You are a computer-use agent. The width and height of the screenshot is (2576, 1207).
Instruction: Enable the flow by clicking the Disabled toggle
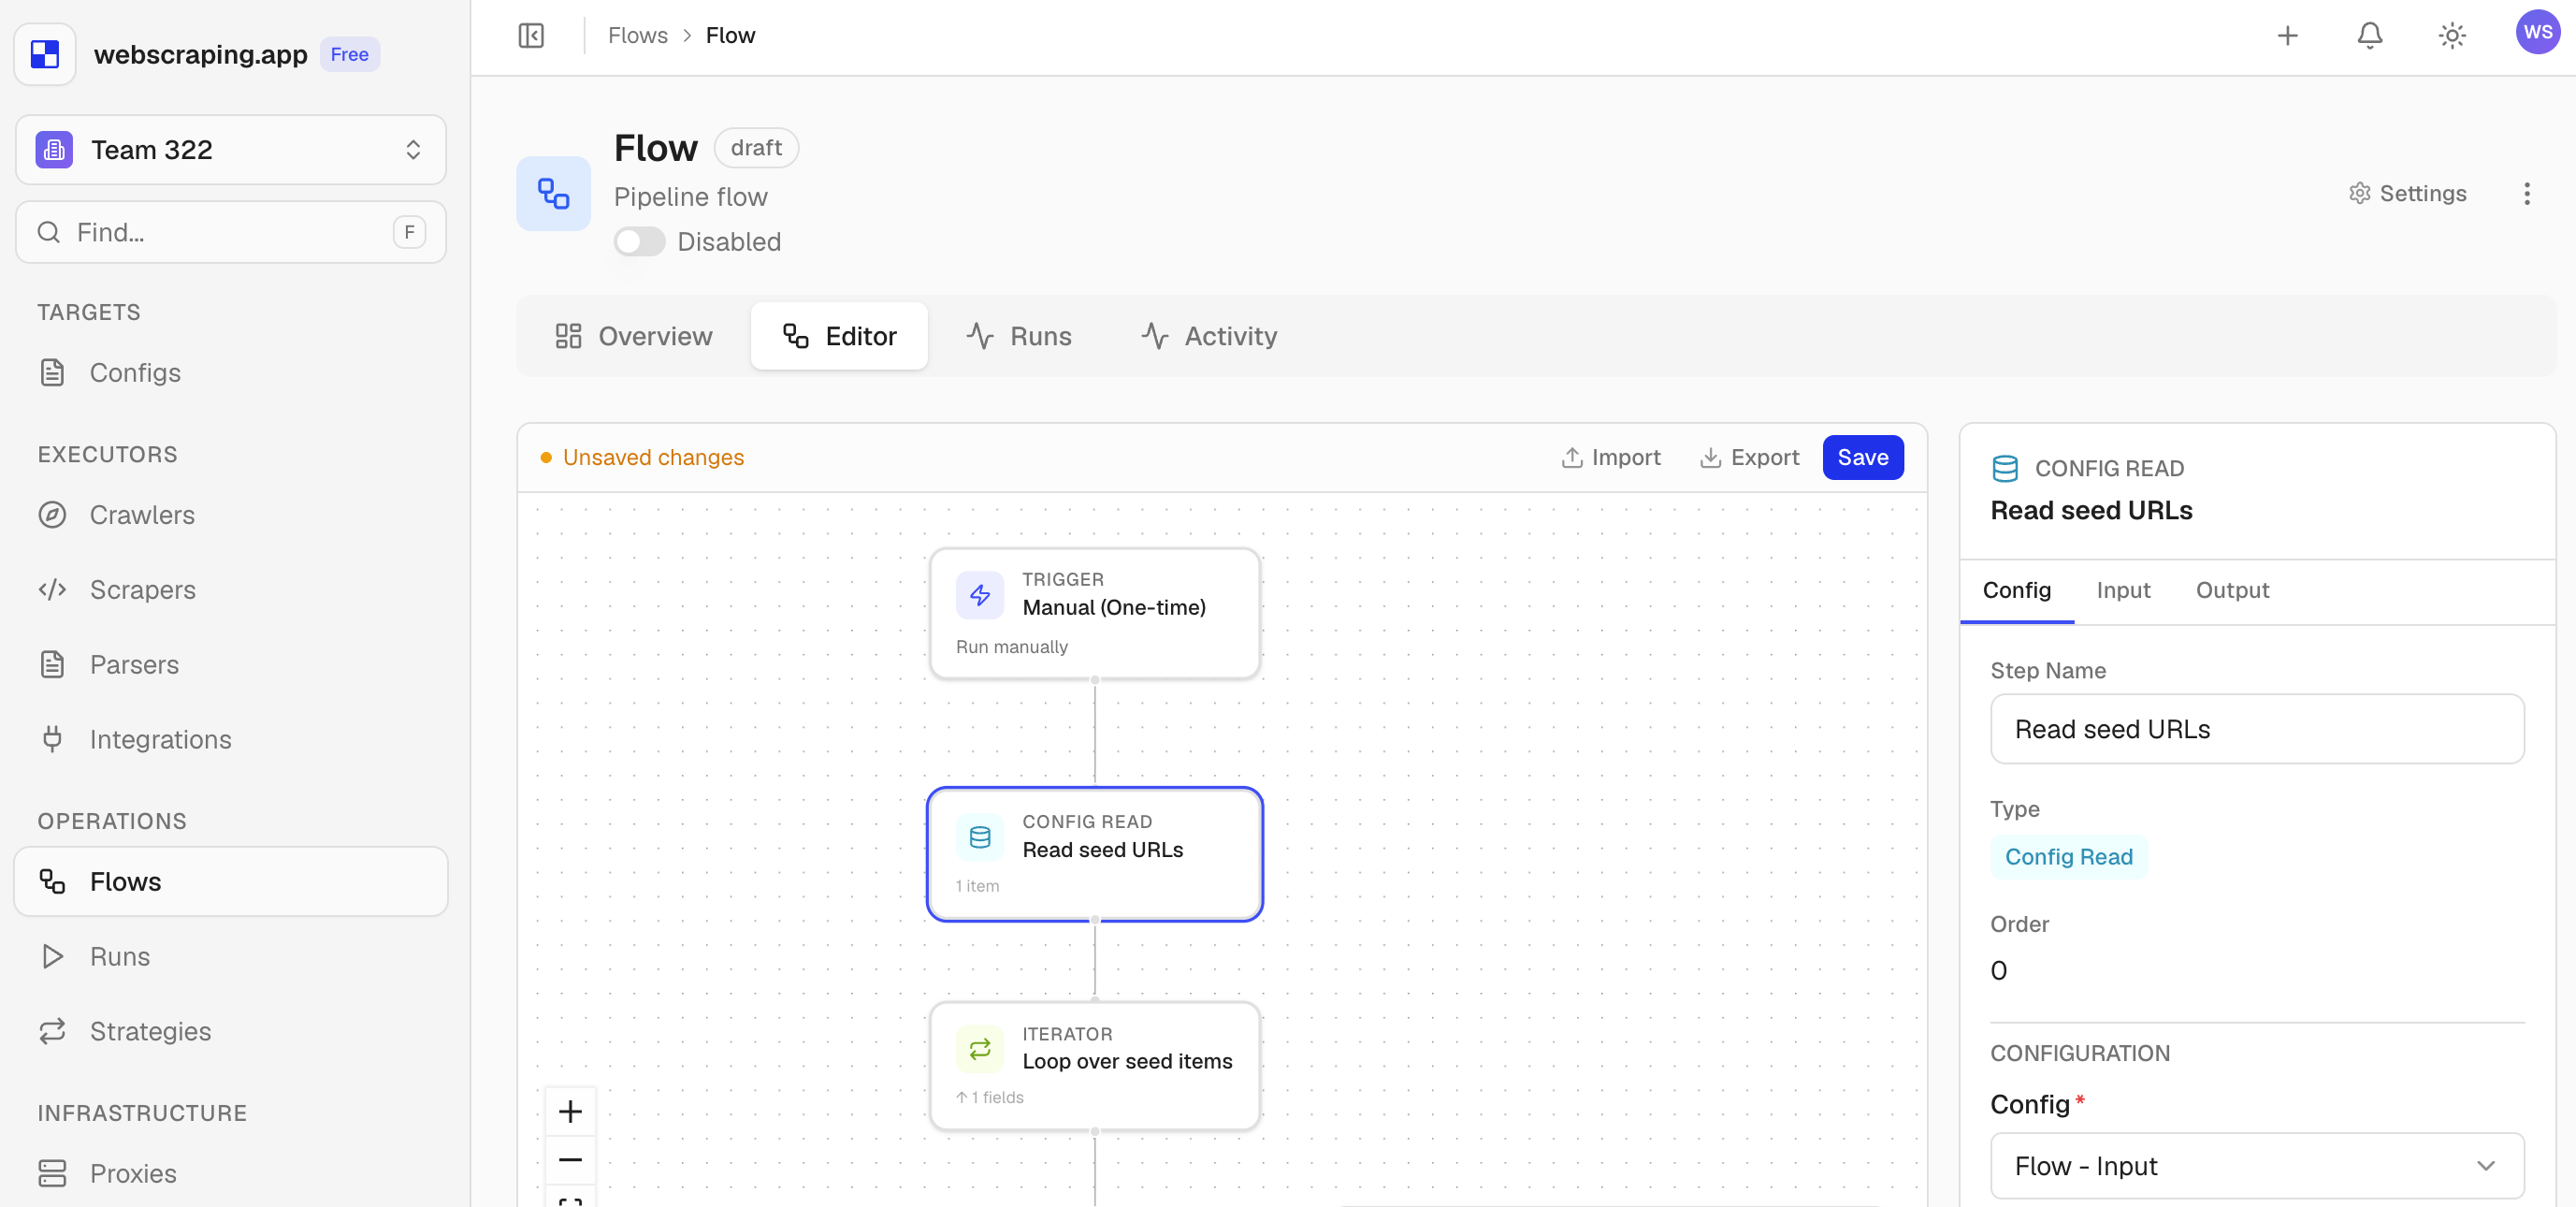tap(639, 241)
